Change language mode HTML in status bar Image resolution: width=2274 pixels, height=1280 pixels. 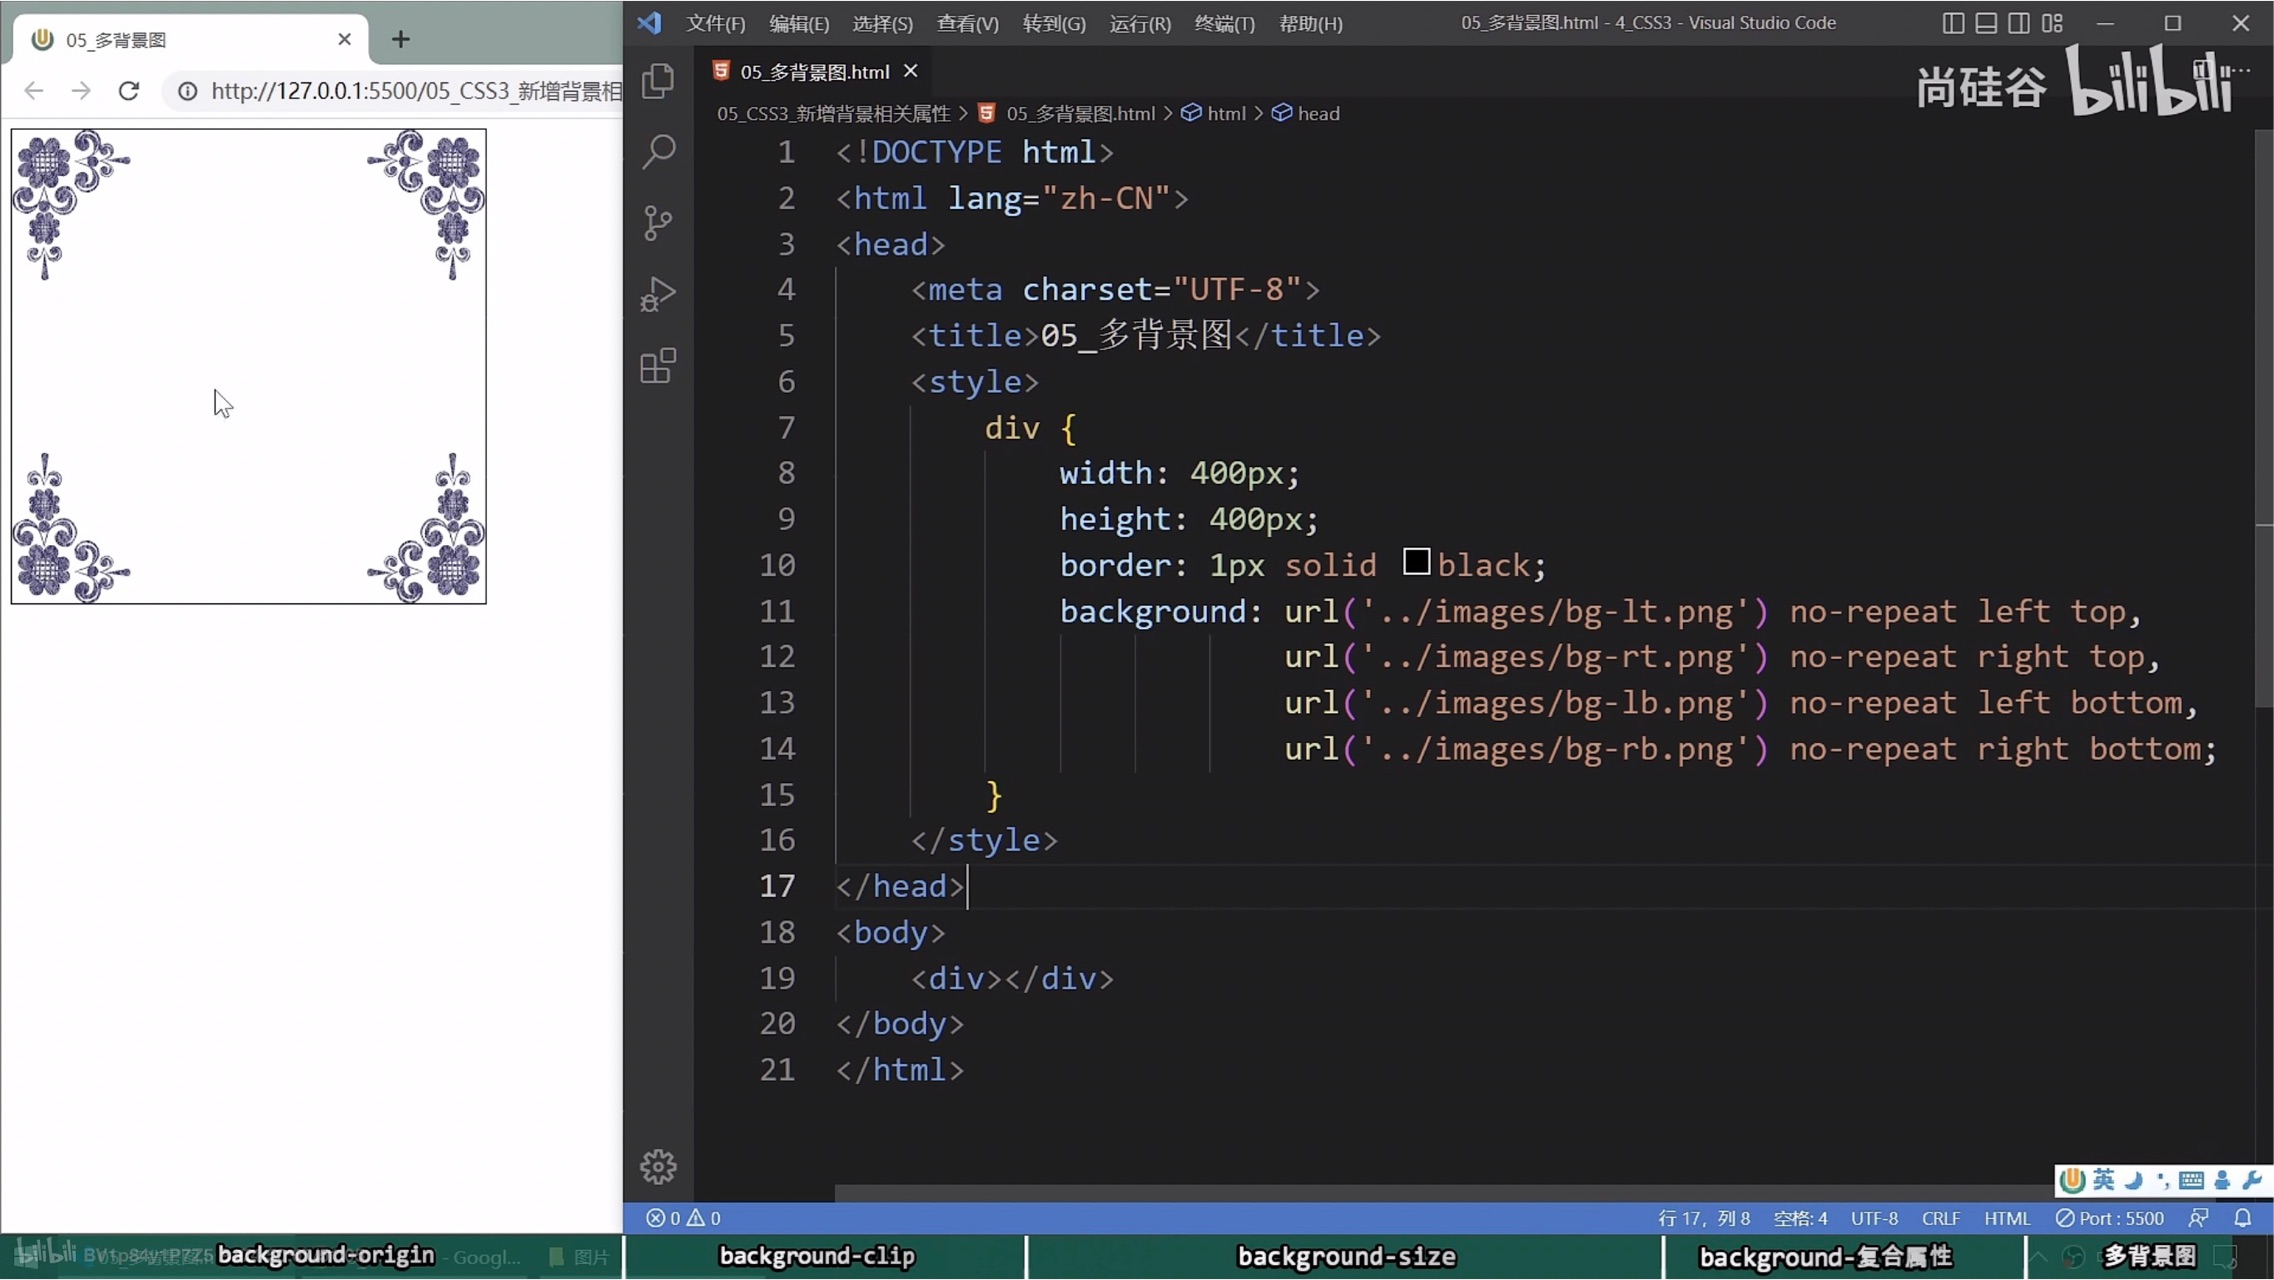tap(2007, 1218)
